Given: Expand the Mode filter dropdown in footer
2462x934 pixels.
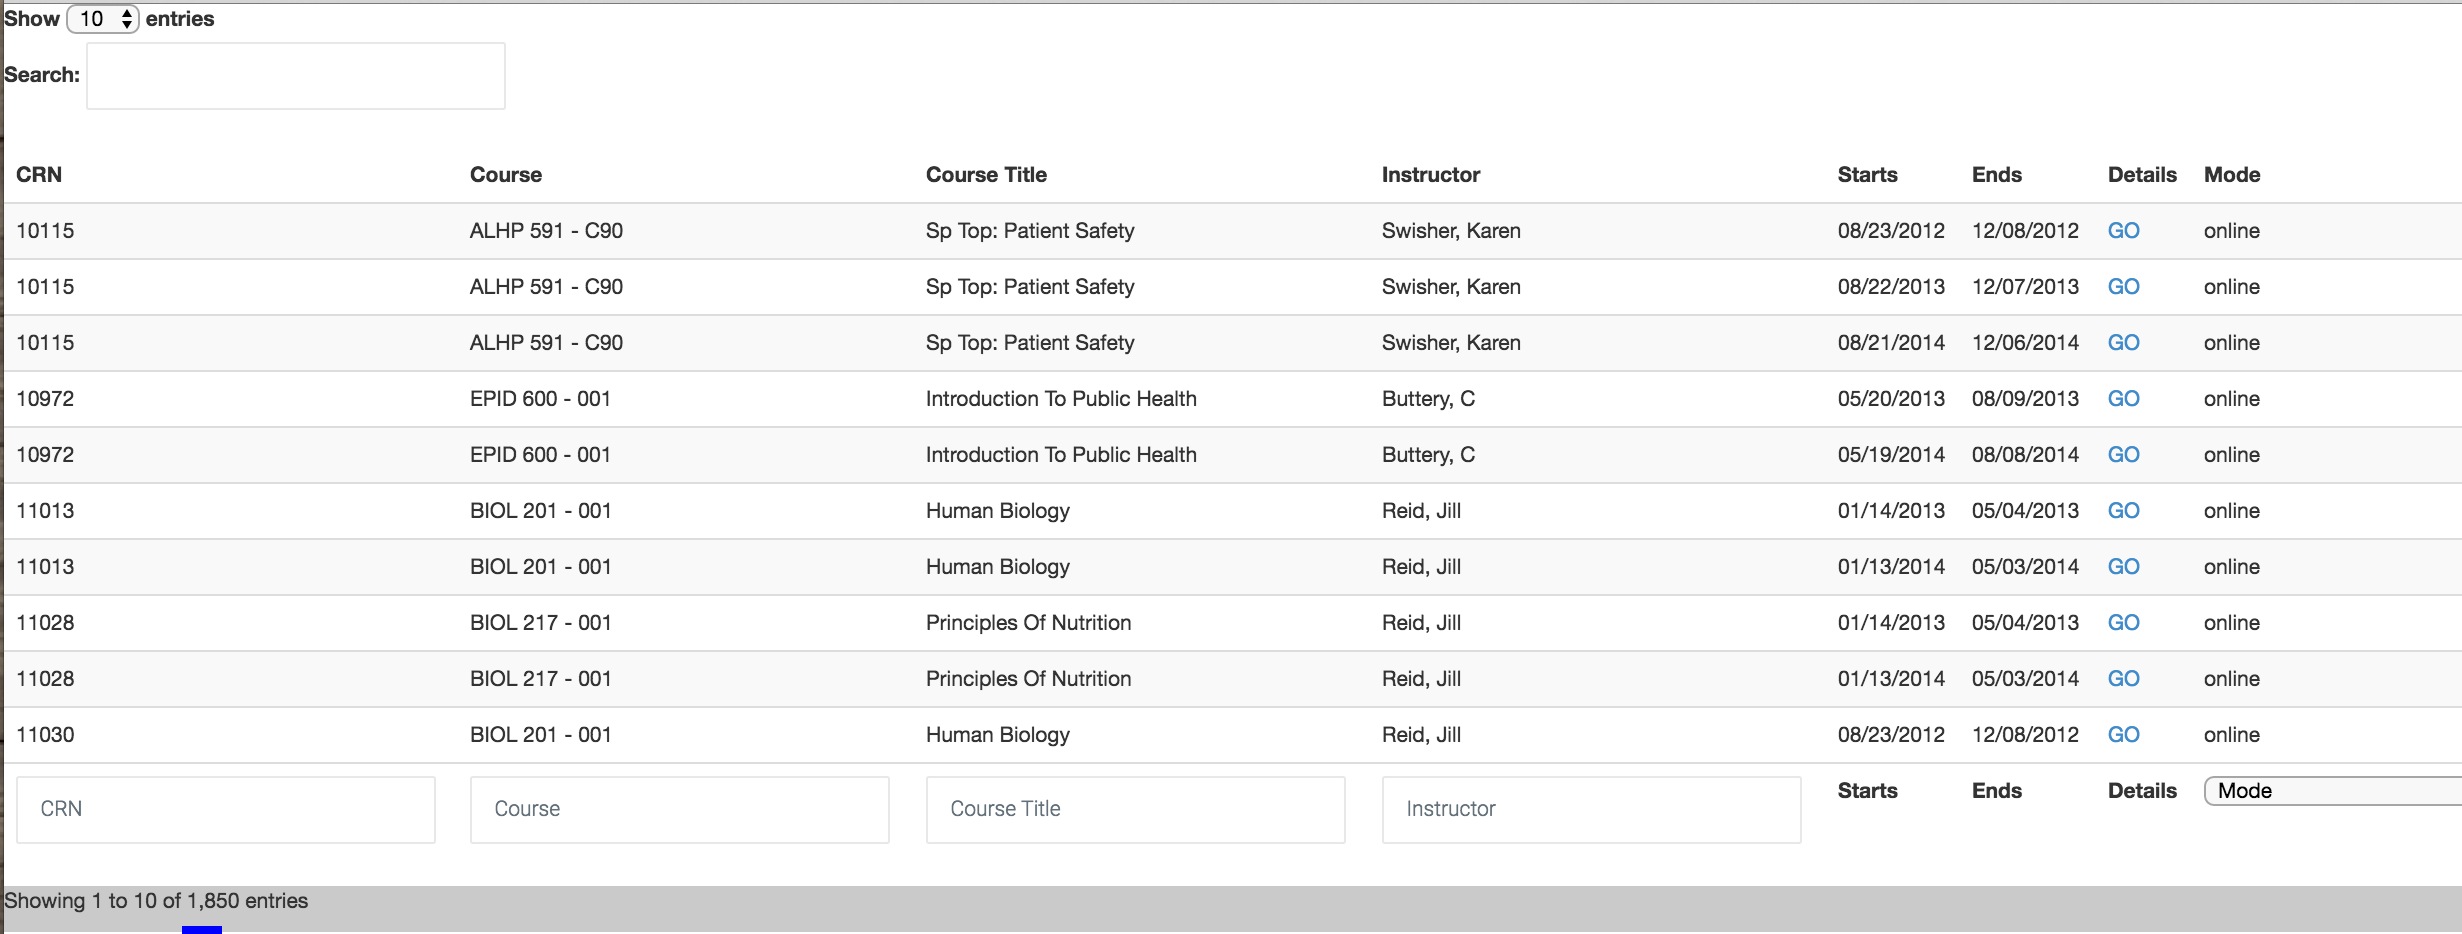Looking at the screenshot, I should pos(2330,791).
